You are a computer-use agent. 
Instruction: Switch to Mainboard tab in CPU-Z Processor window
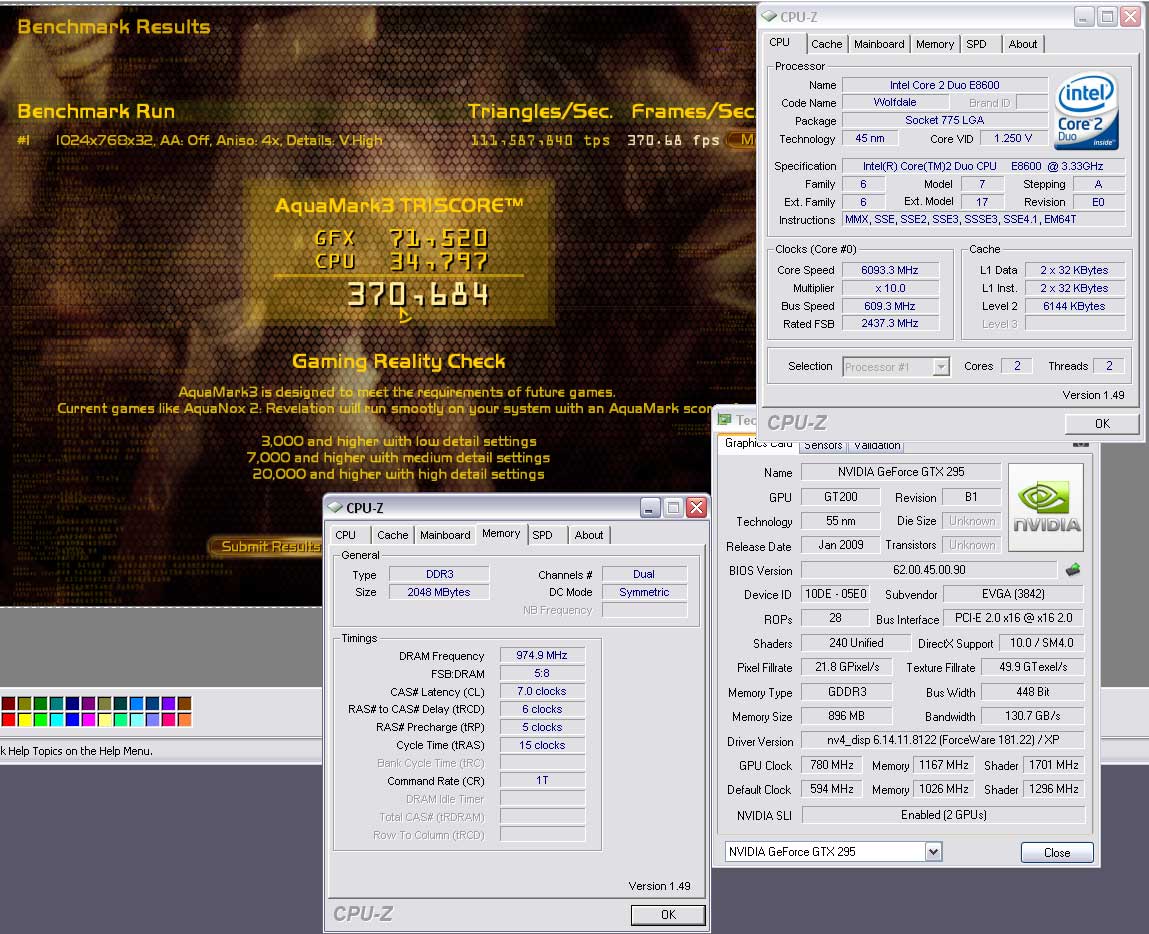[x=879, y=44]
